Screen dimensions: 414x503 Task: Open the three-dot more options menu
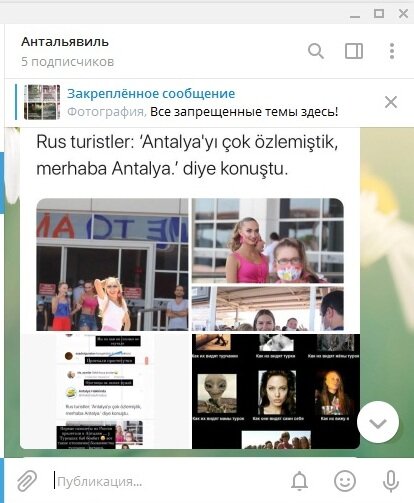[392, 51]
